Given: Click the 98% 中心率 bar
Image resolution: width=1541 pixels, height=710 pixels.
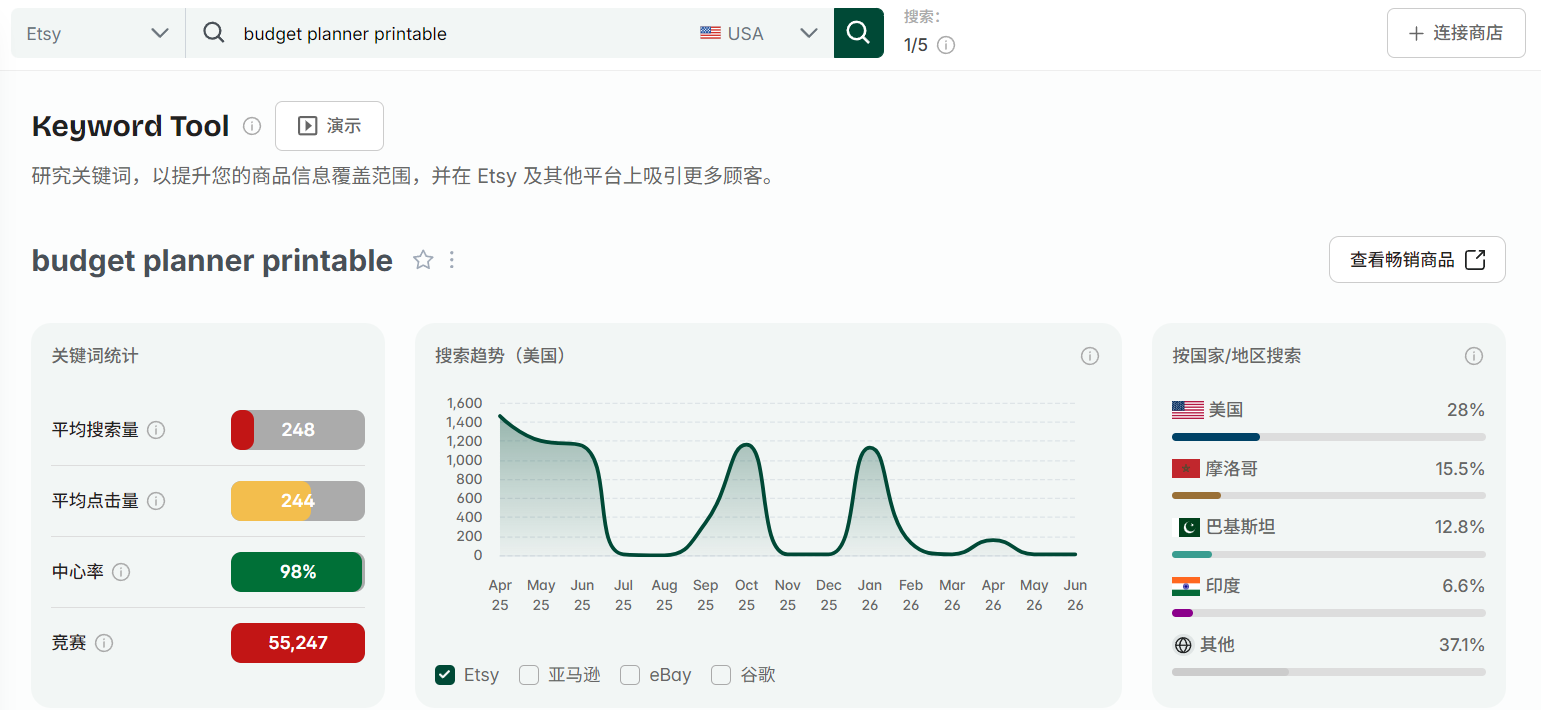Looking at the screenshot, I should click(298, 572).
